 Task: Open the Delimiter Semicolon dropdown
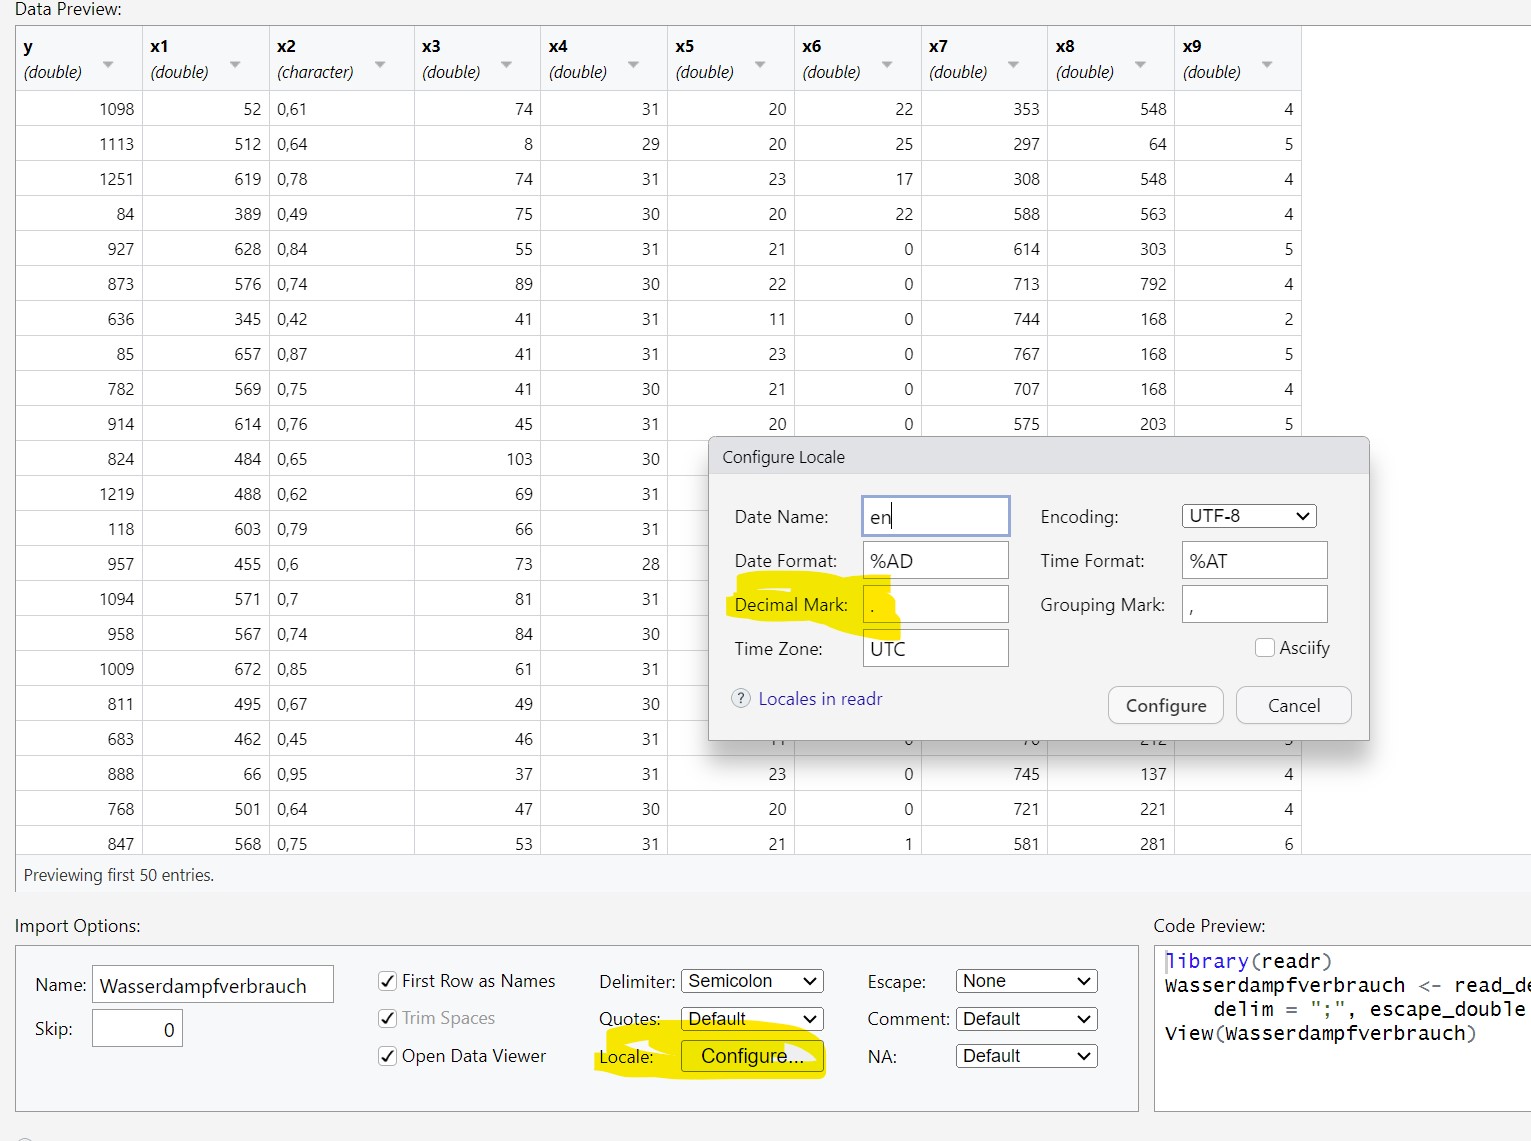752,981
